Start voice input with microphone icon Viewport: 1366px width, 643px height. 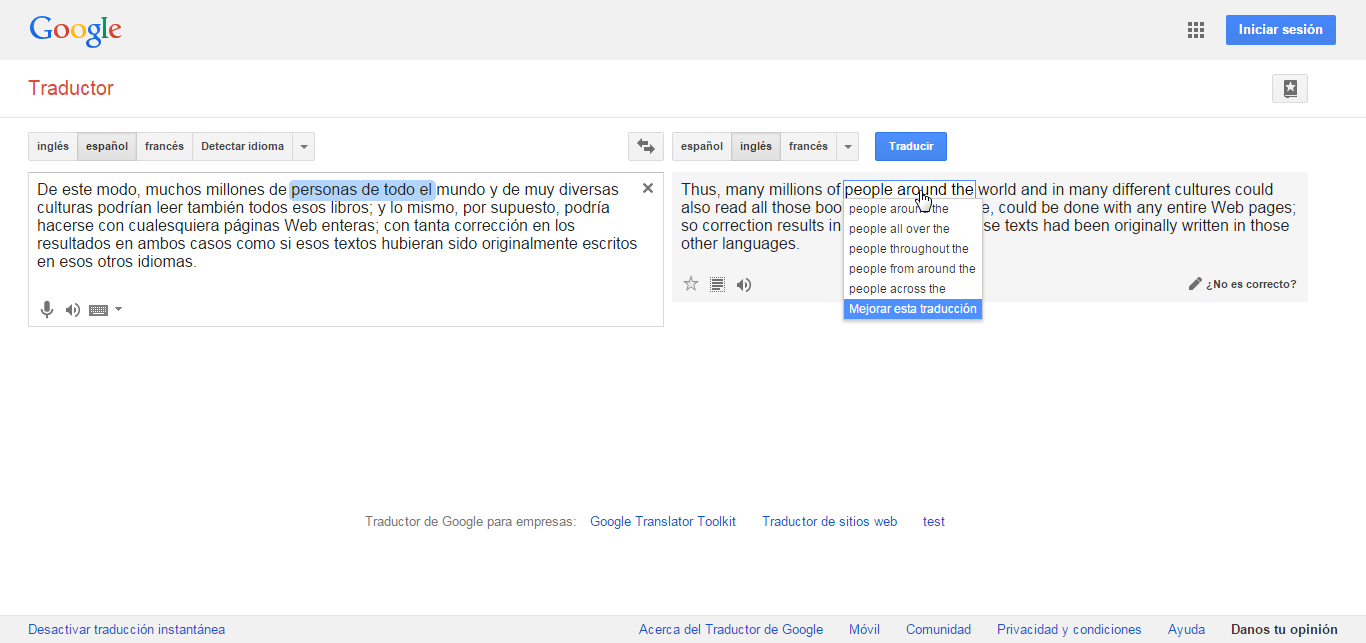[x=46, y=310]
